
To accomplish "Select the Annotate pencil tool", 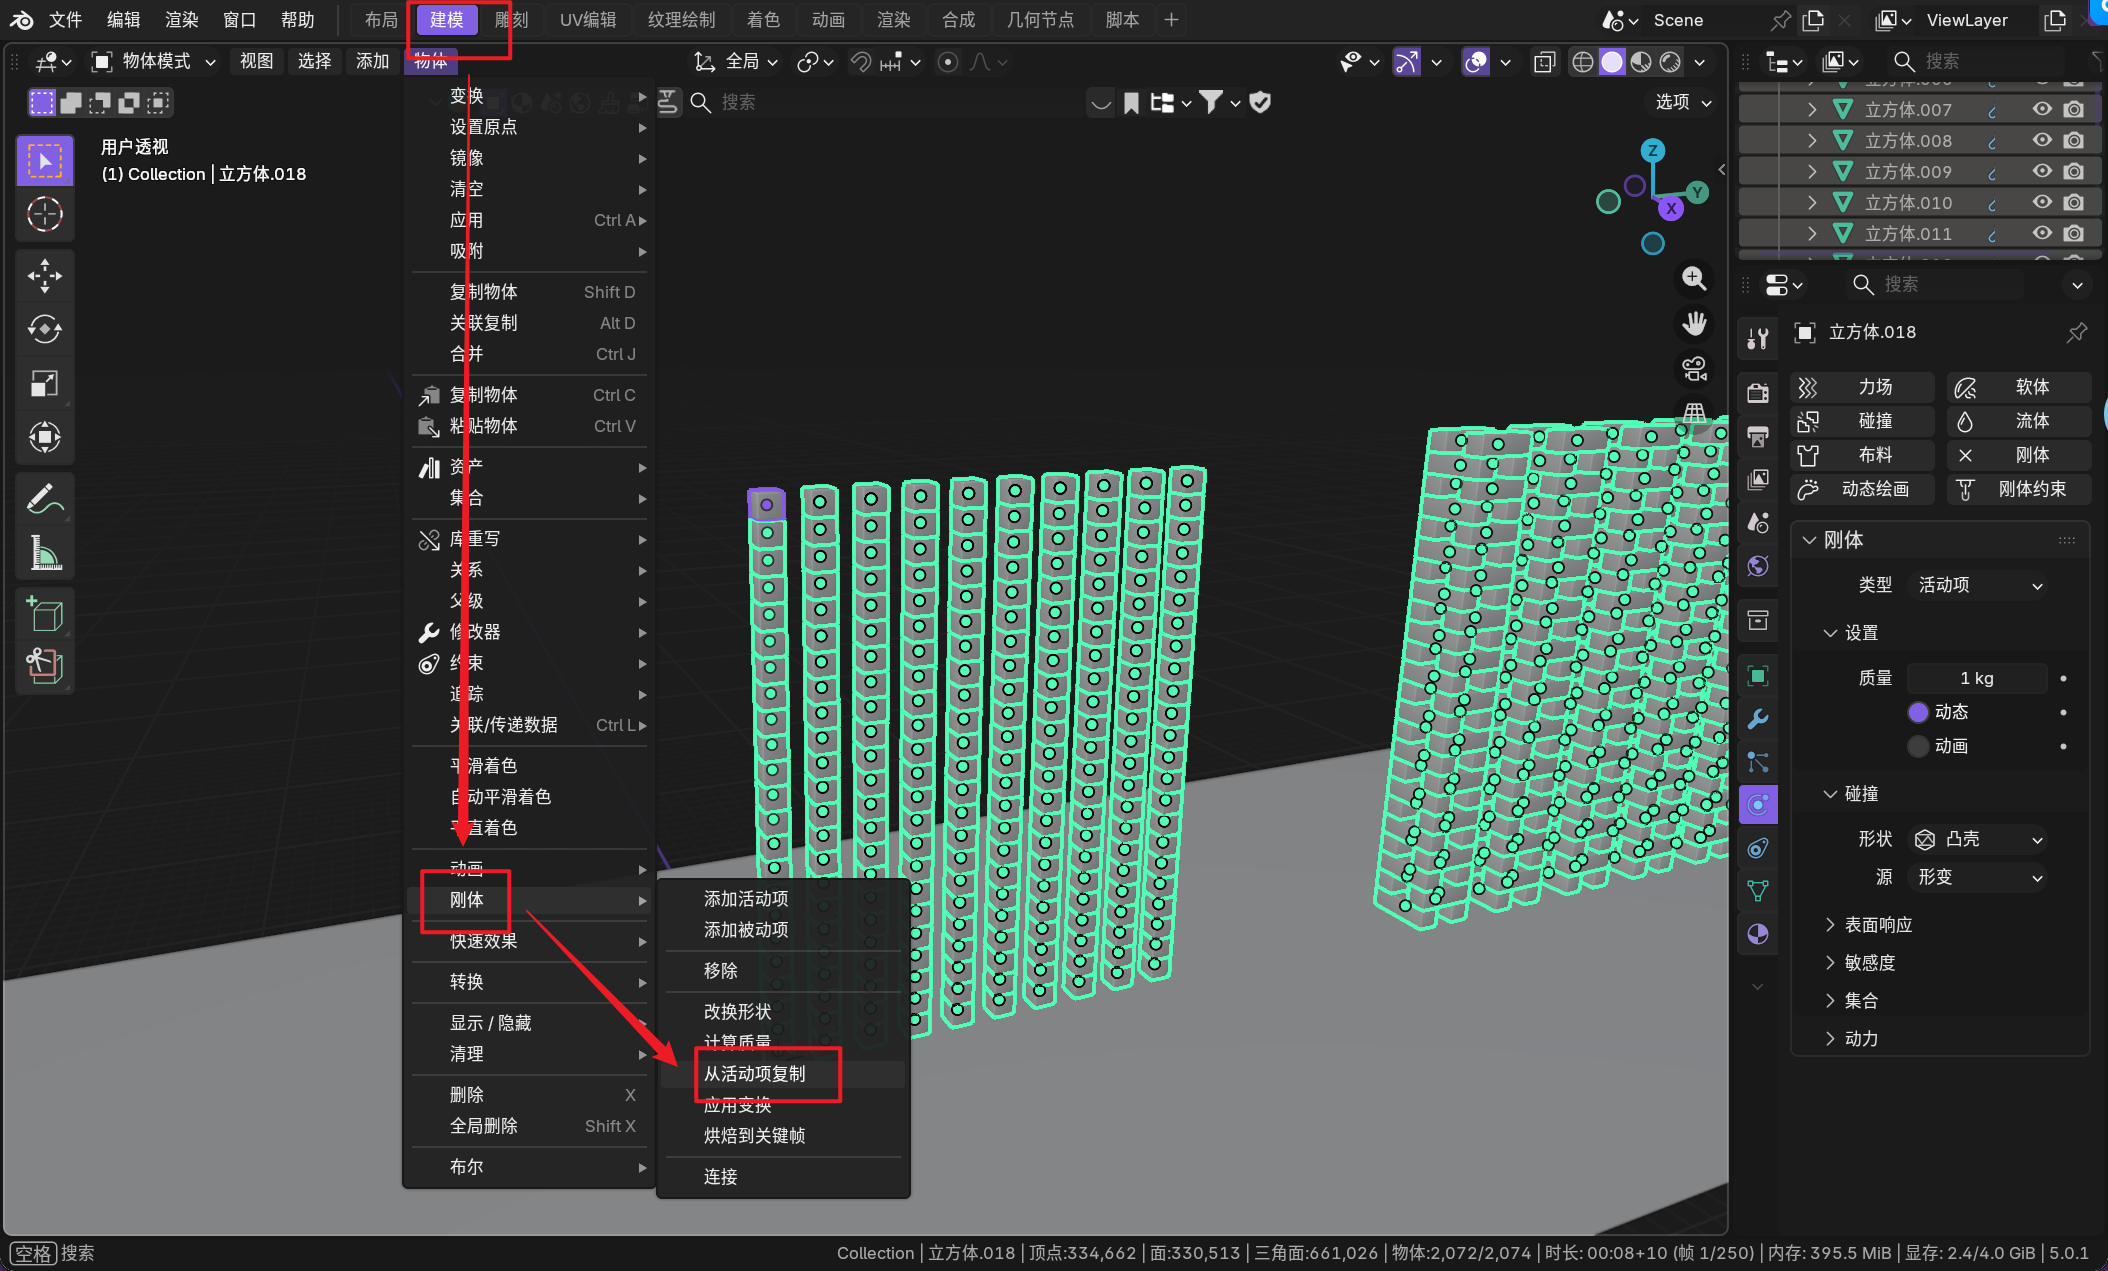I will [x=44, y=498].
